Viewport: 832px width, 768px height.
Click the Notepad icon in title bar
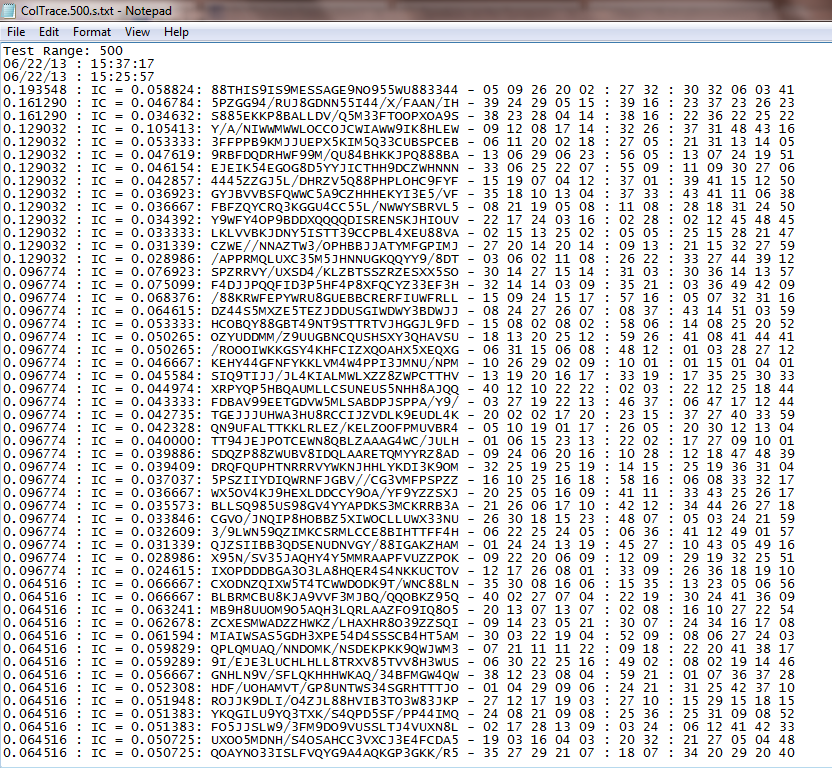pos(10,10)
